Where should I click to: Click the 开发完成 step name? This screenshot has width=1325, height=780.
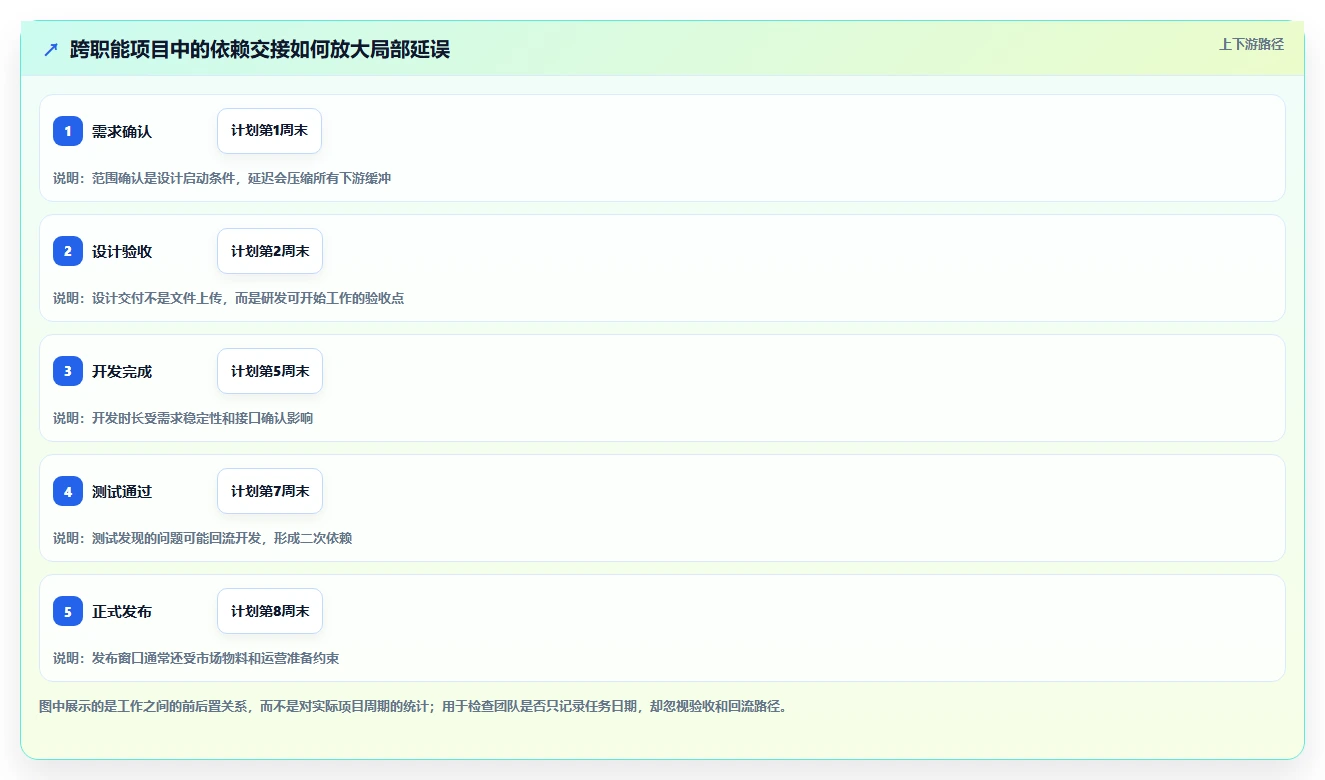(x=122, y=371)
